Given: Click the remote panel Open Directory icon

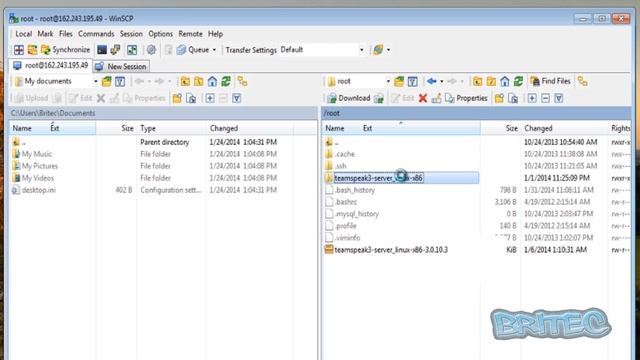Looking at the screenshot, I should [x=399, y=82].
